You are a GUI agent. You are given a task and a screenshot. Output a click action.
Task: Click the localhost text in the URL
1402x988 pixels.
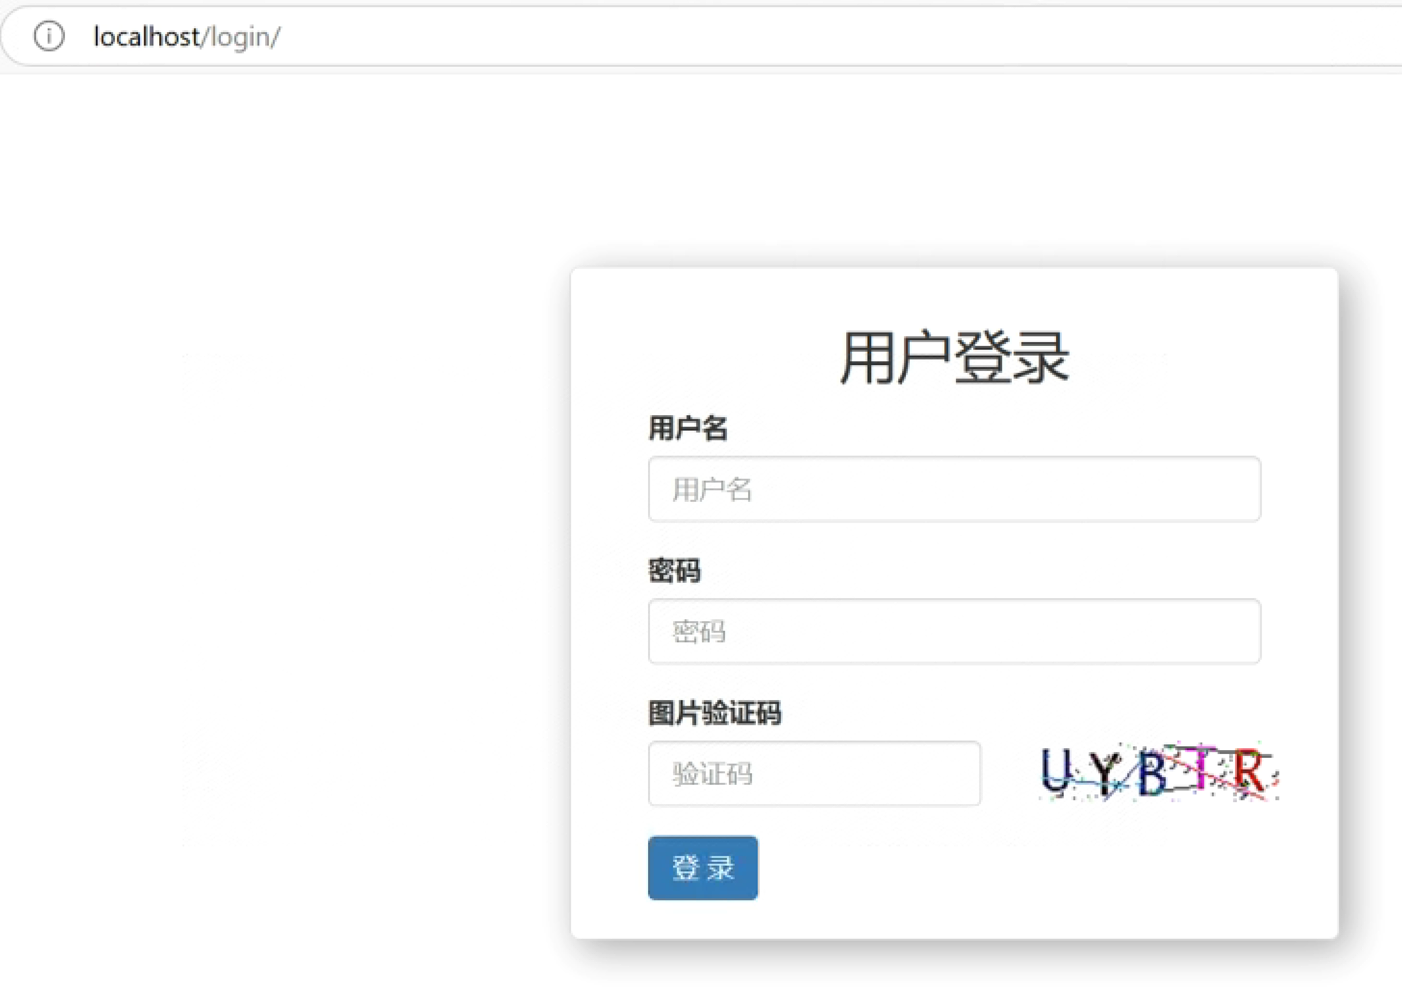point(147,36)
